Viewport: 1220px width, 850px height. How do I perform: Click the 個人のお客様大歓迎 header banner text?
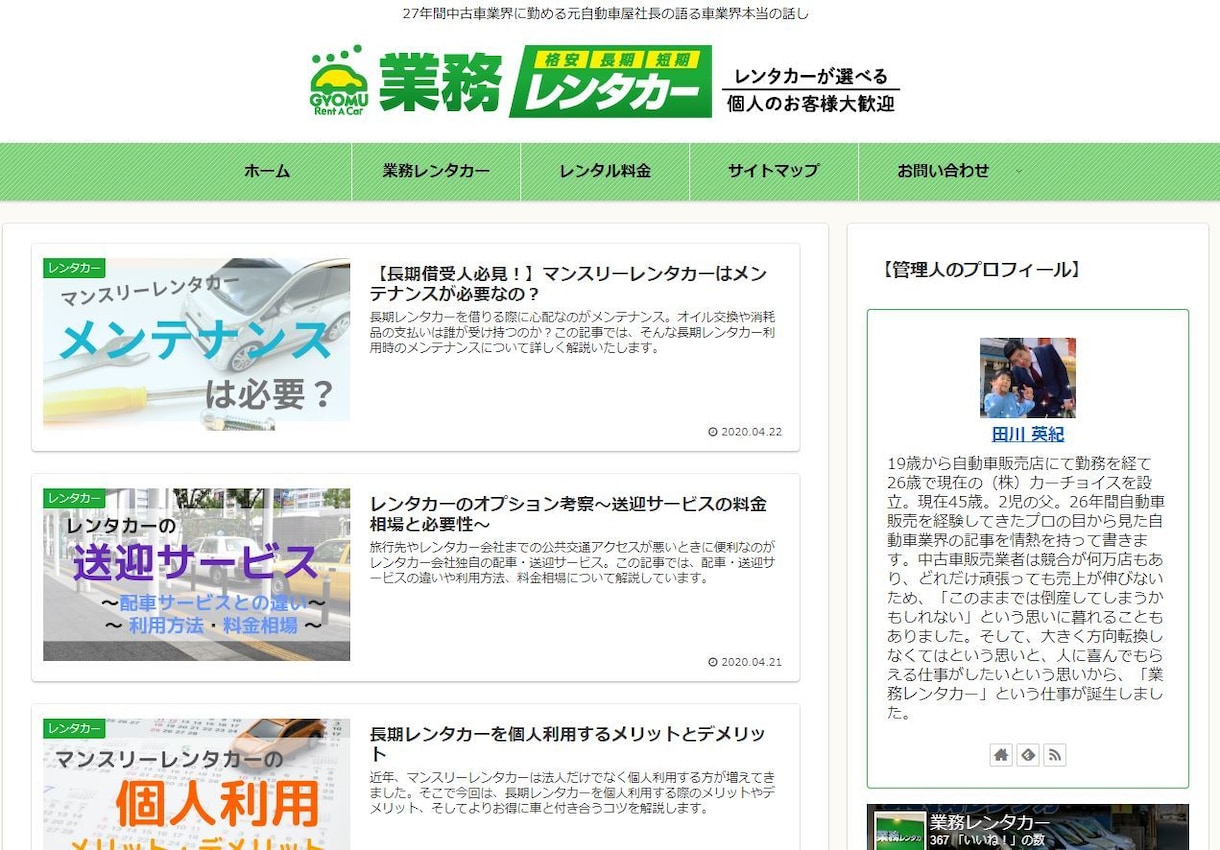click(811, 103)
